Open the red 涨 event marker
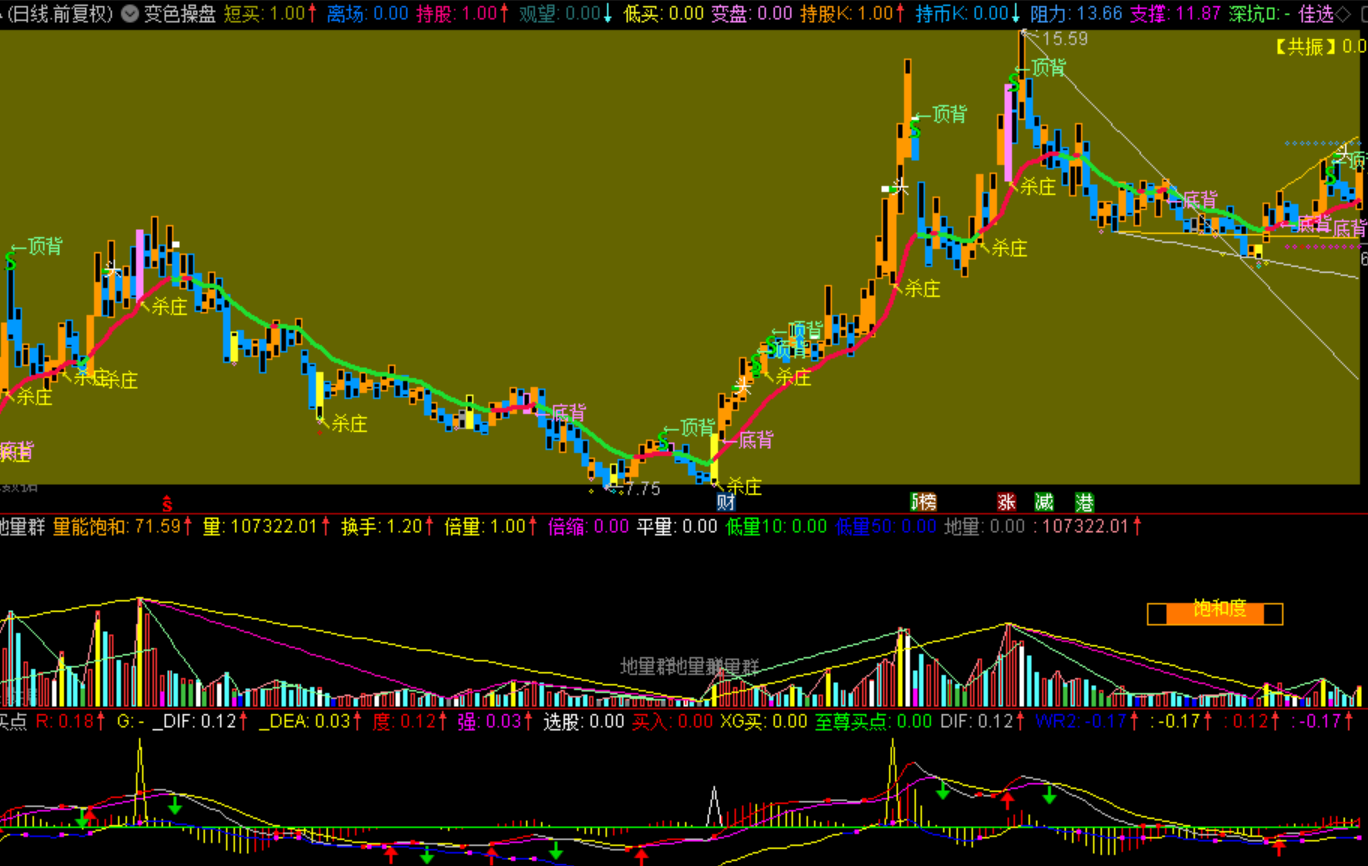Image resolution: width=1368 pixels, height=866 pixels. pyautogui.click(x=1006, y=502)
